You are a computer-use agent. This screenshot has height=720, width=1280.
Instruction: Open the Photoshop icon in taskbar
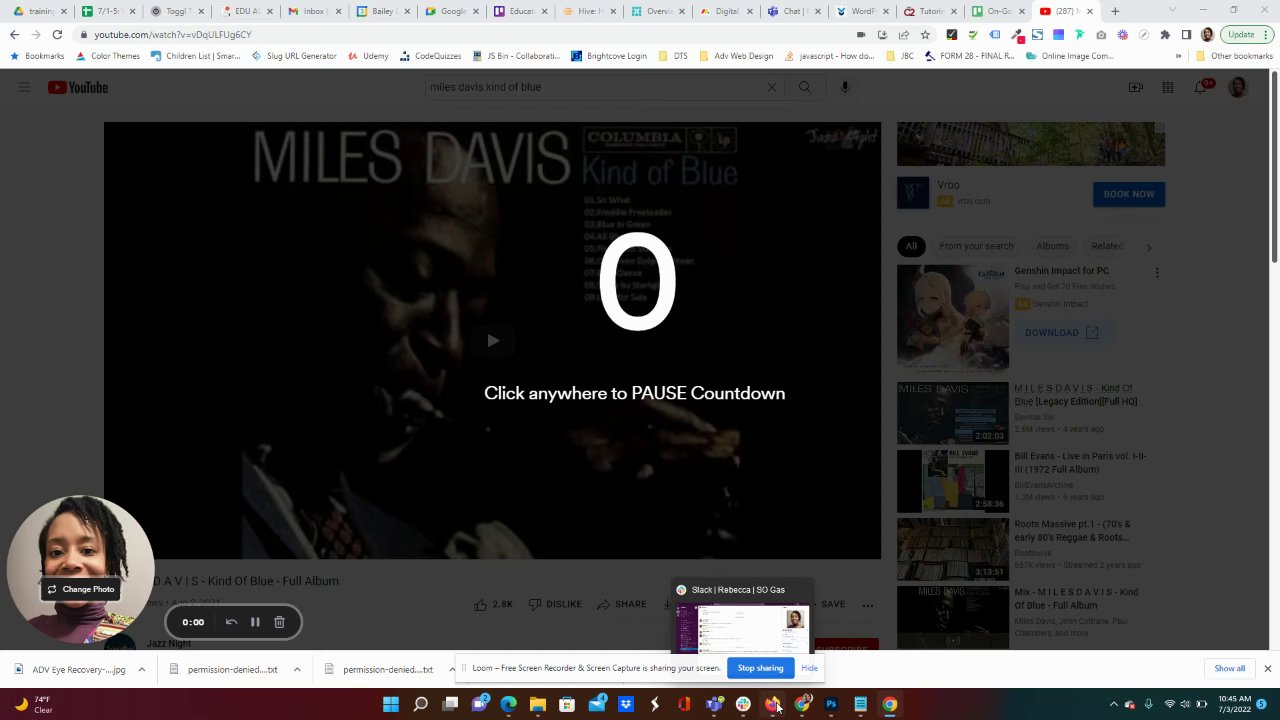tap(831, 704)
